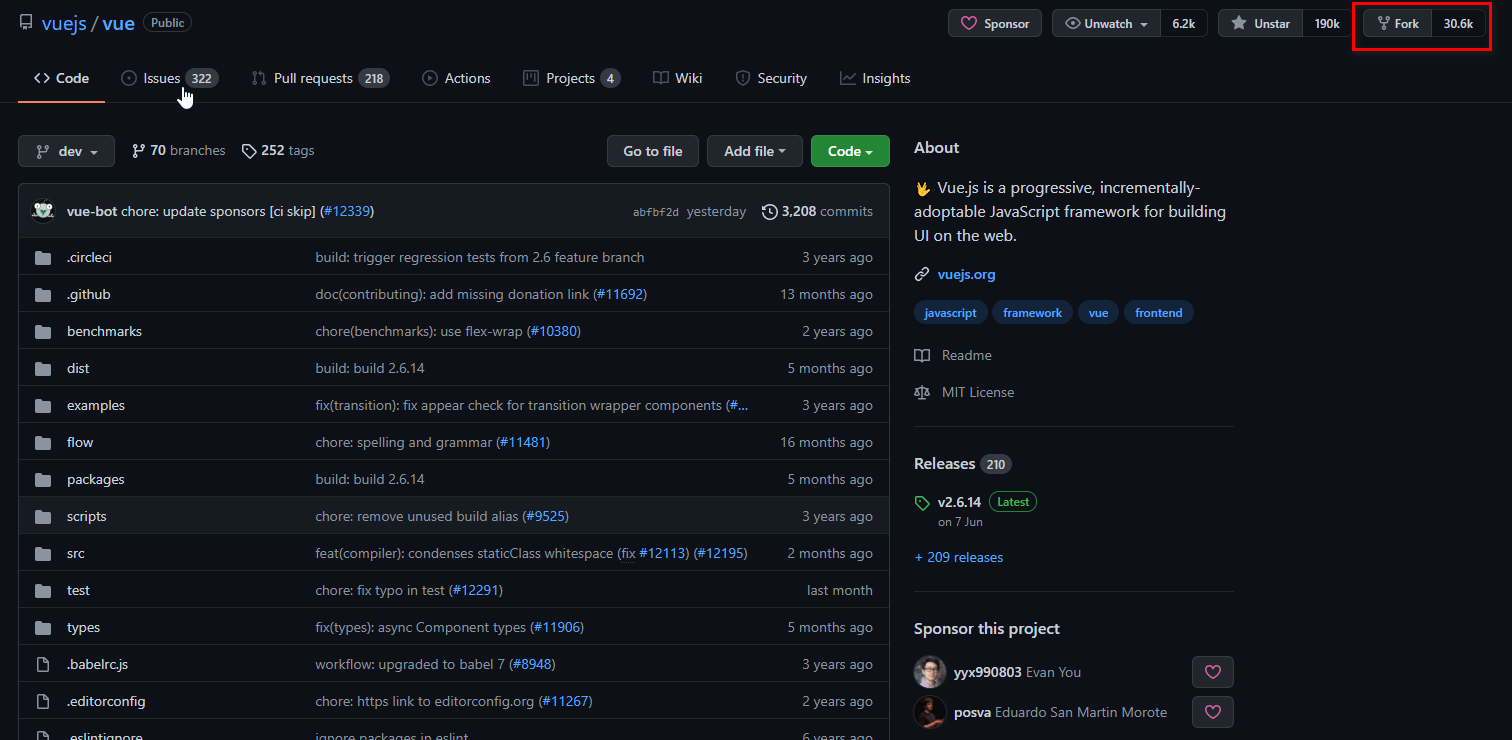Click the framework topic tag

tap(1032, 313)
